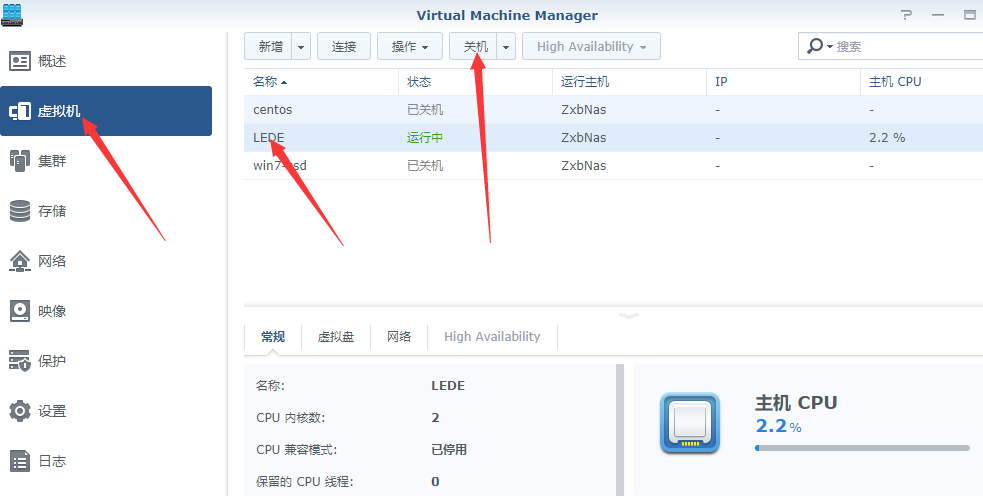
Task: Click the 连接 button
Action: [x=344, y=46]
